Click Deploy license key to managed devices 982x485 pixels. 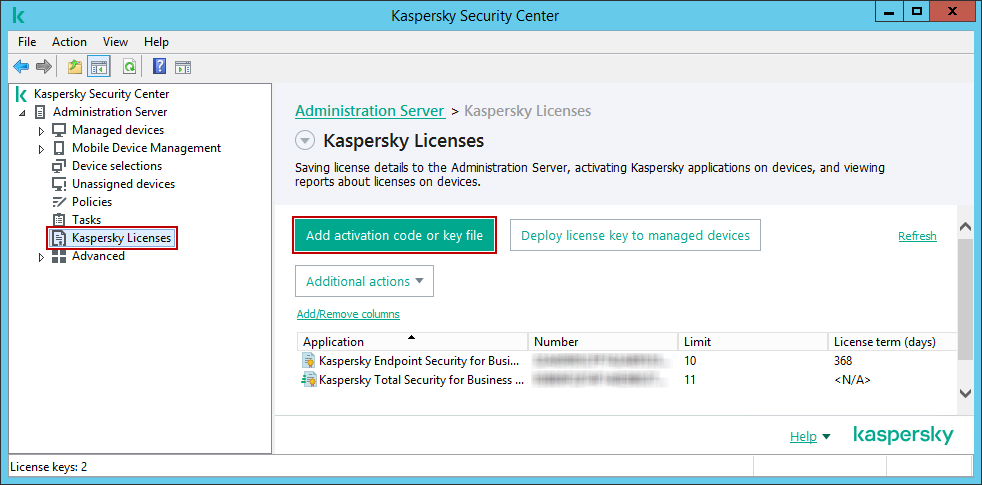point(635,236)
